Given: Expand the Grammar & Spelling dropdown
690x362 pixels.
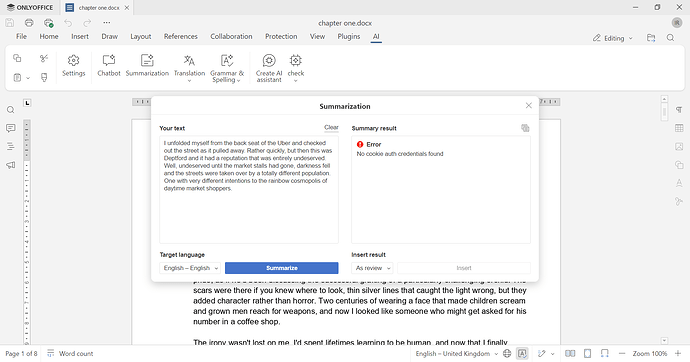Looking at the screenshot, I should coord(239,80).
